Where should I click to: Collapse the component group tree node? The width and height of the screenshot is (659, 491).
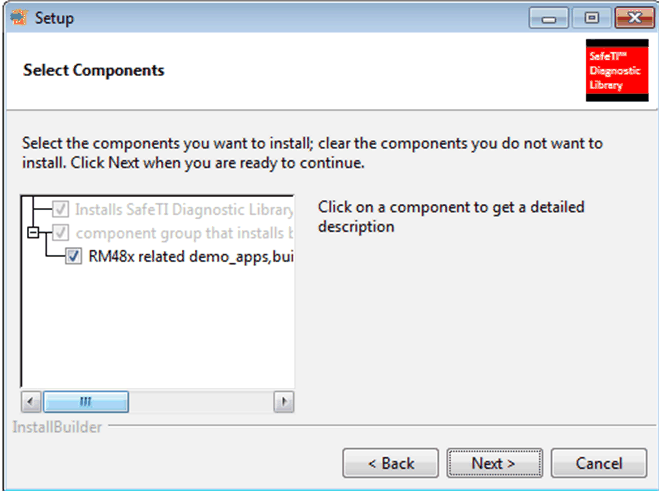32,233
